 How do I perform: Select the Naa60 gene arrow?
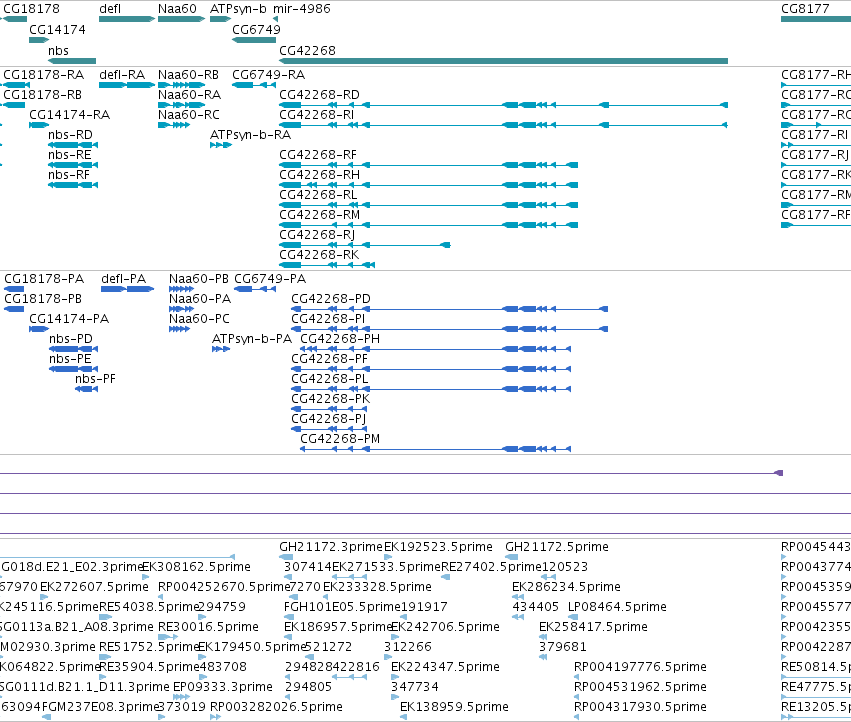click(x=181, y=19)
